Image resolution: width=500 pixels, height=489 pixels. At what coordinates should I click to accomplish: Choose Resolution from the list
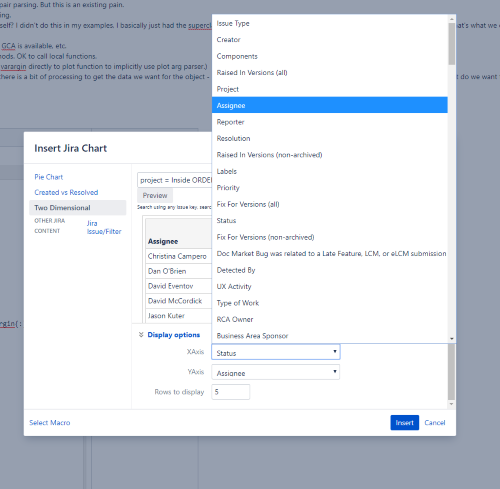coord(330,138)
